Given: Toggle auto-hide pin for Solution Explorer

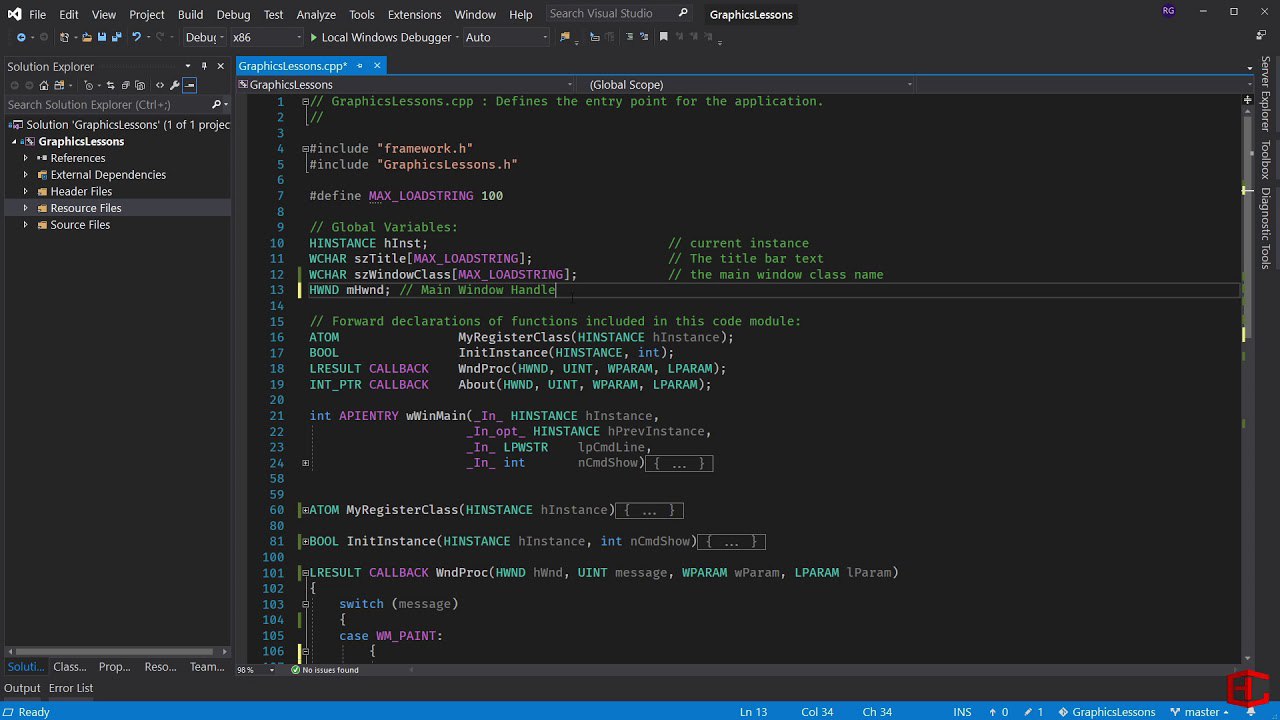Looking at the screenshot, I should click(x=204, y=66).
